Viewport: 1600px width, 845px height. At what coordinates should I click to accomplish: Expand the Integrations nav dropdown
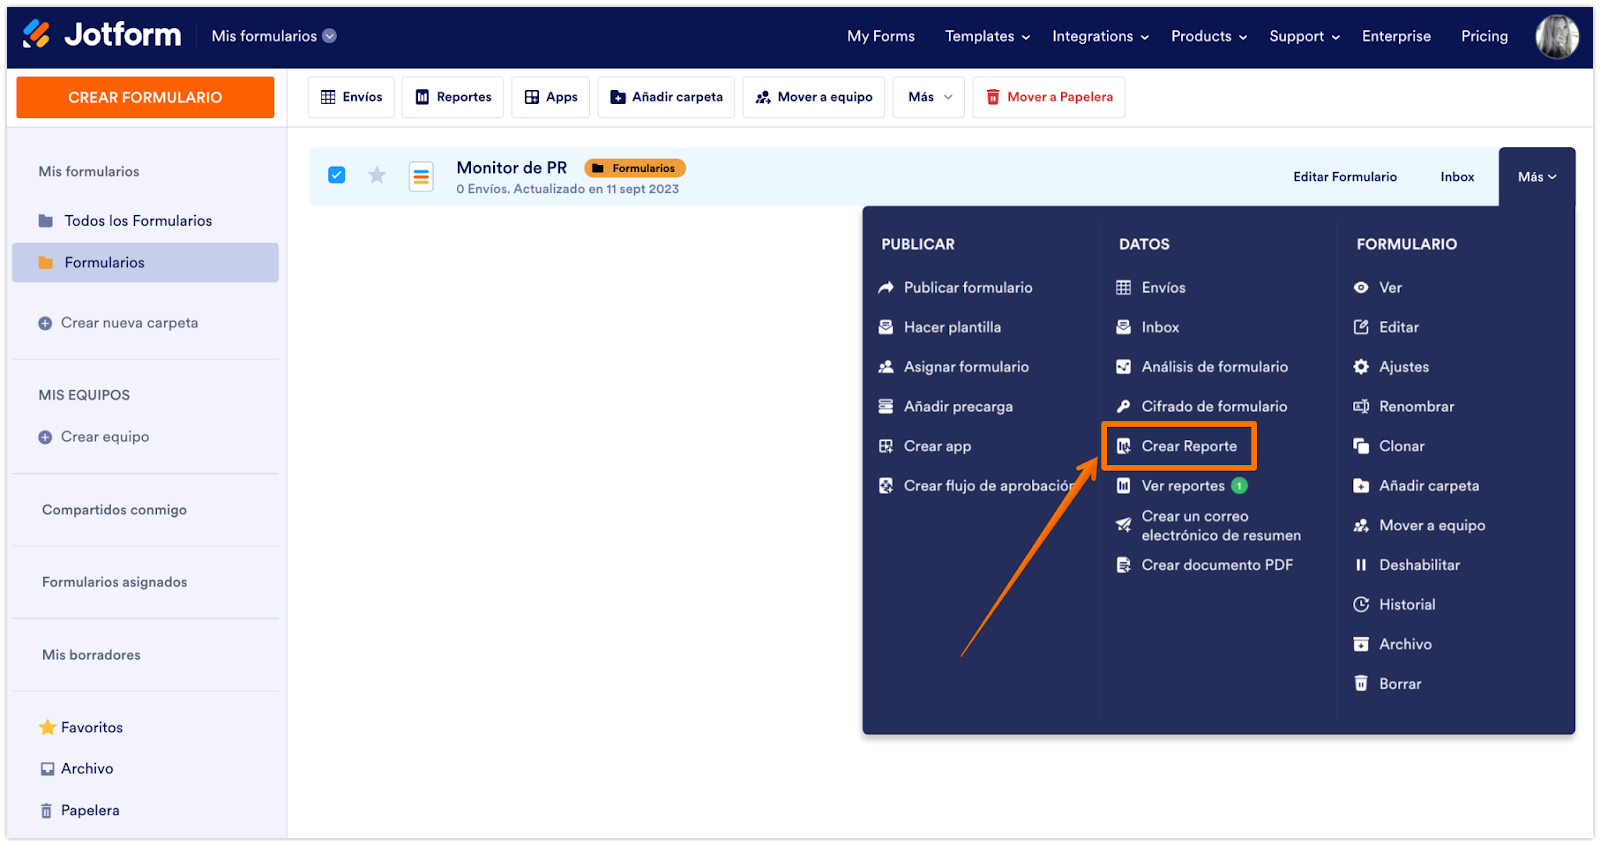(x=1100, y=36)
